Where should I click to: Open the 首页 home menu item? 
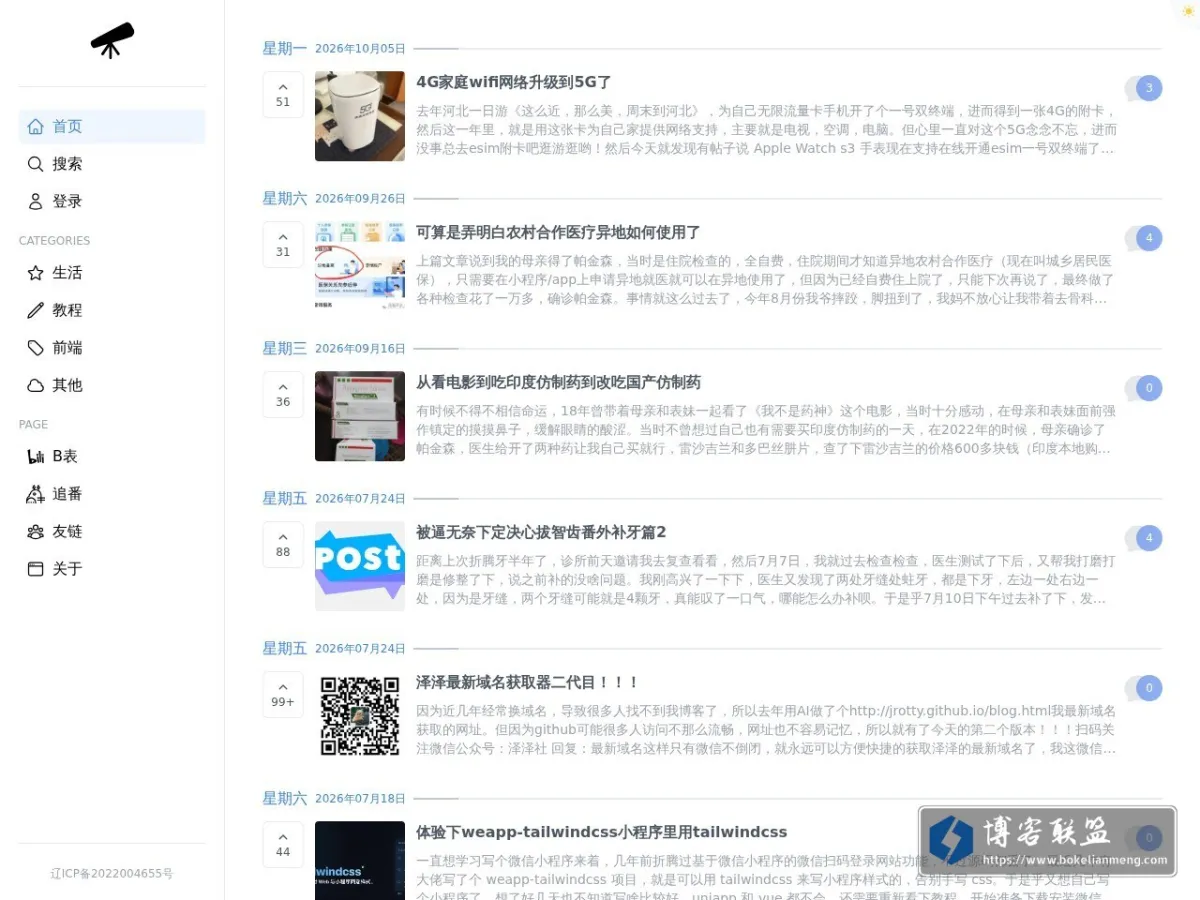click(112, 126)
